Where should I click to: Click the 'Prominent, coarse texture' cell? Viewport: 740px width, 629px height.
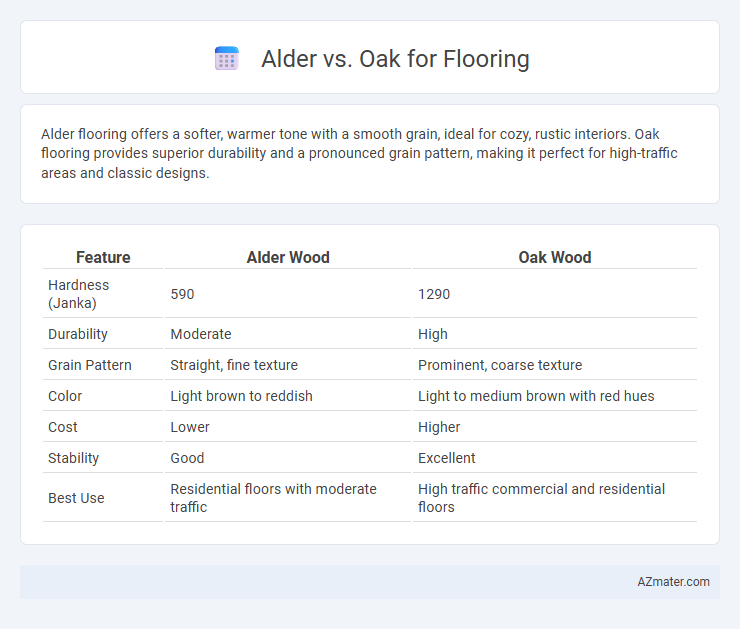(x=500, y=365)
